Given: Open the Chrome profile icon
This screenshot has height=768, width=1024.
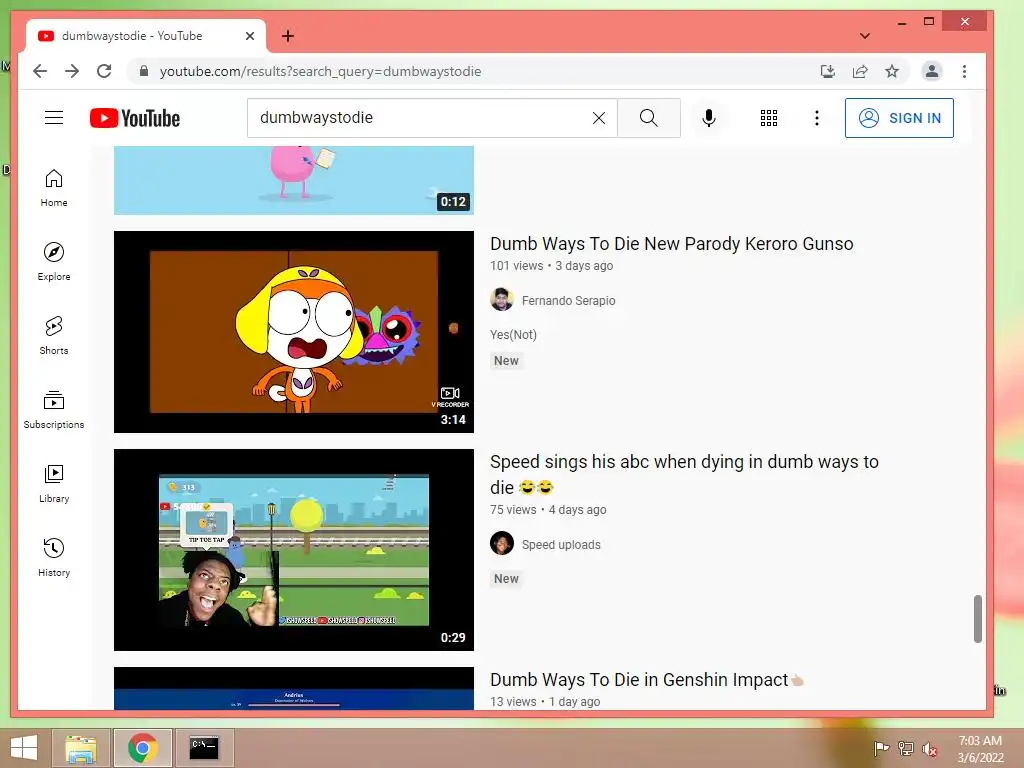Looking at the screenshot, I should point(932,71).
